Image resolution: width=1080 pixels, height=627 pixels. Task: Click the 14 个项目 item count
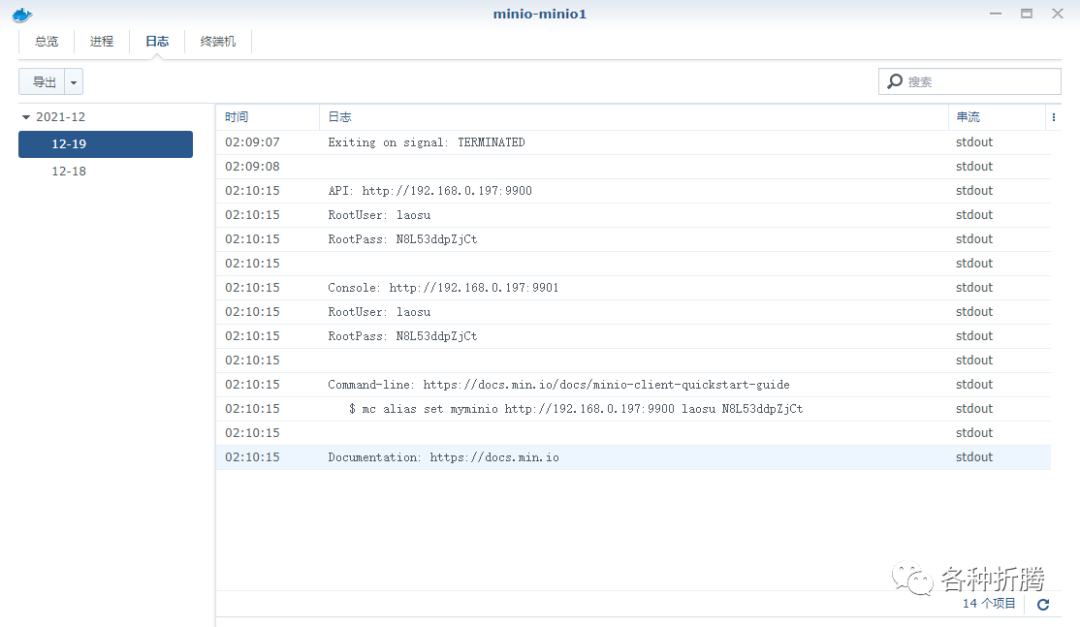pos(988,604)
